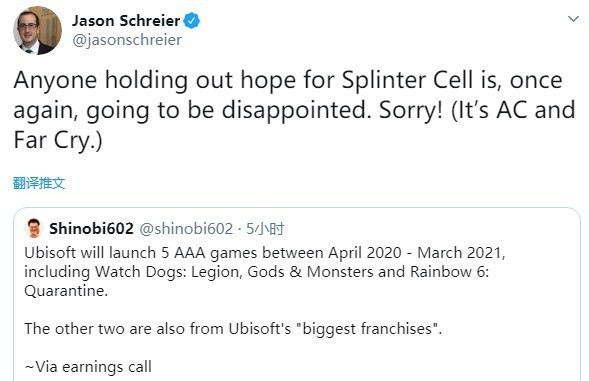The width and height of the screenshot is (589, 381).
Task: Open the quoted tweet starting 'Ubisoft will launch'
Action: [297, 294]
